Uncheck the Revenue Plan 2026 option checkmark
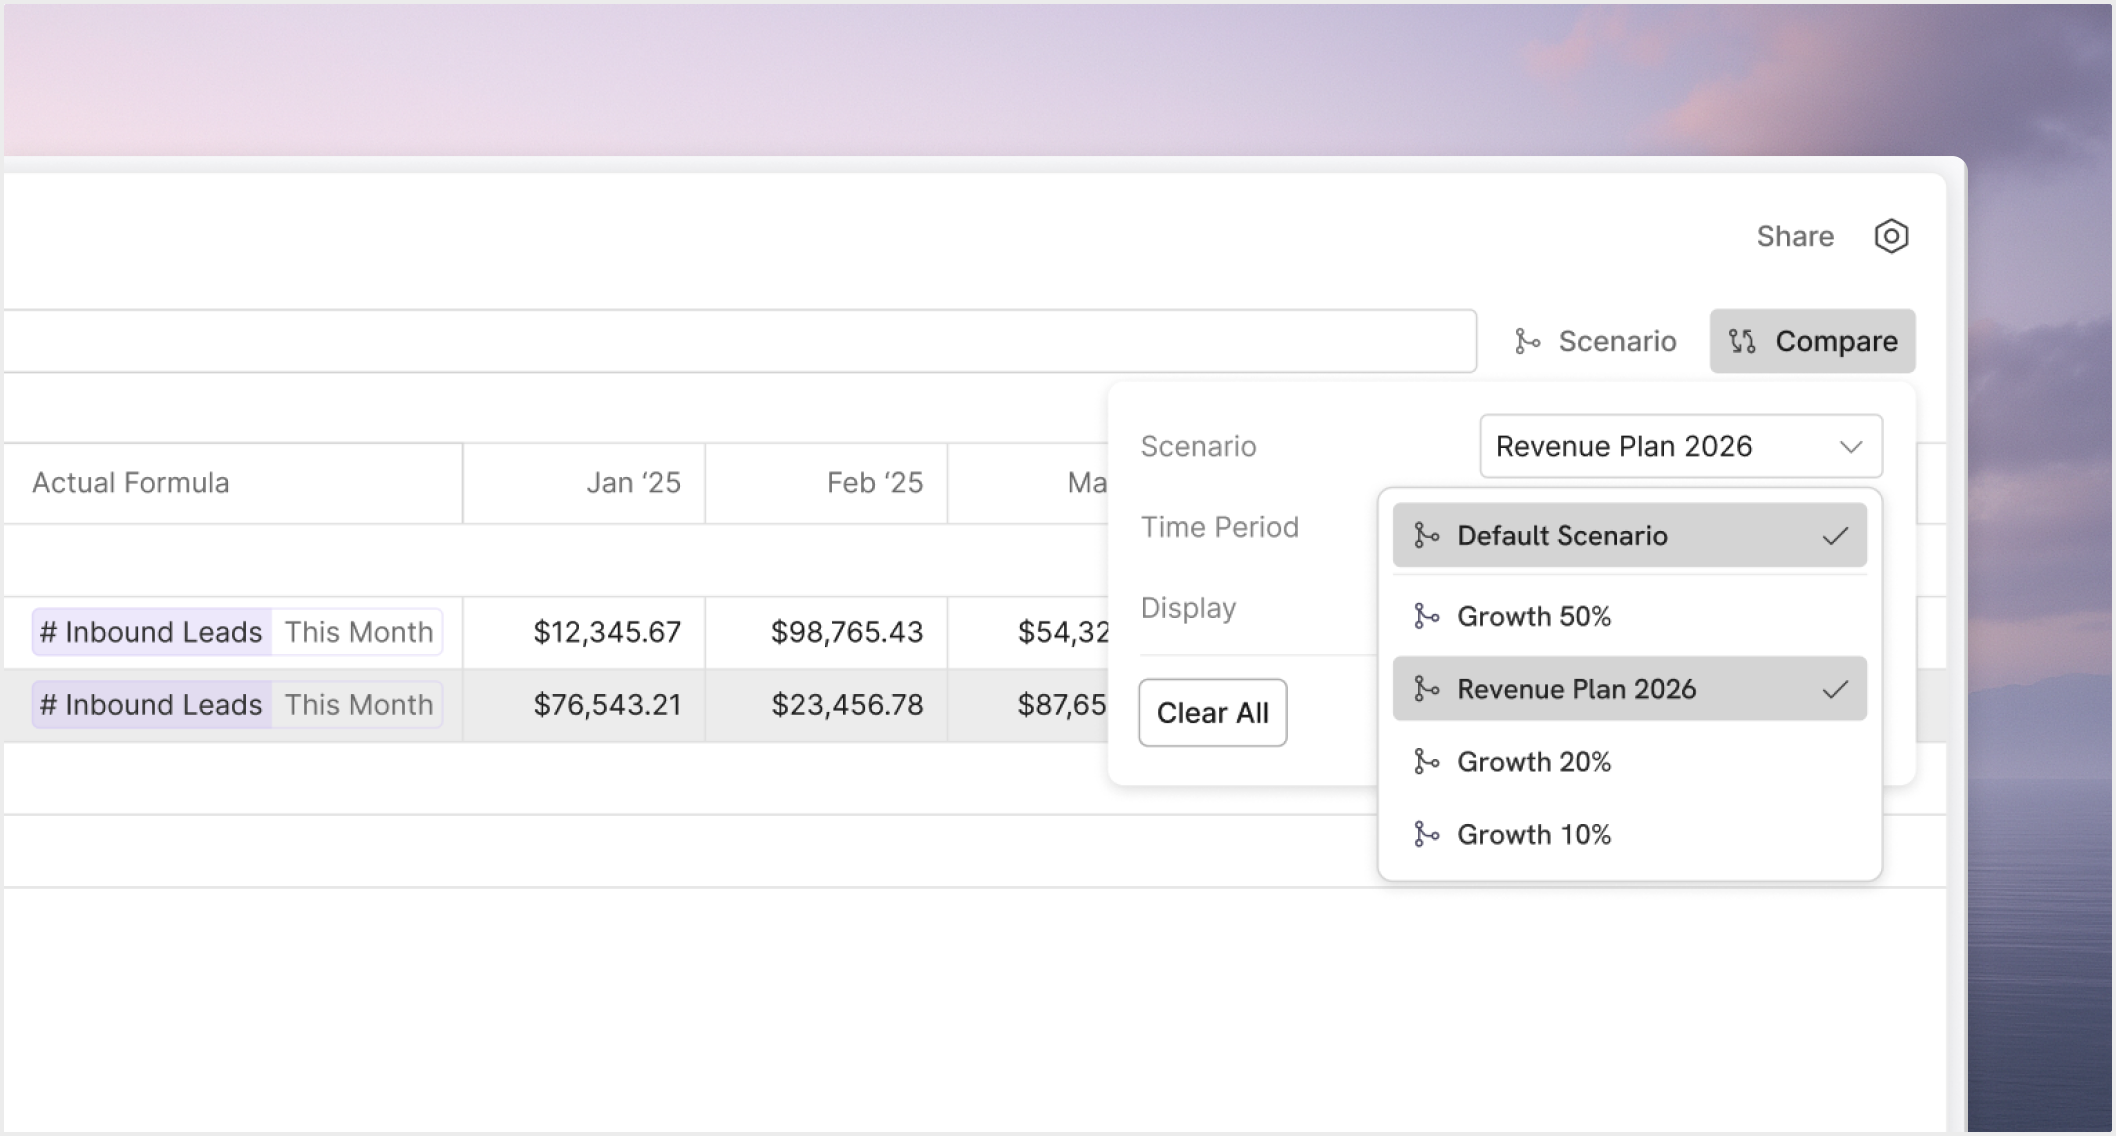The image size is (2116, 1136). [x=1835, y=689]
